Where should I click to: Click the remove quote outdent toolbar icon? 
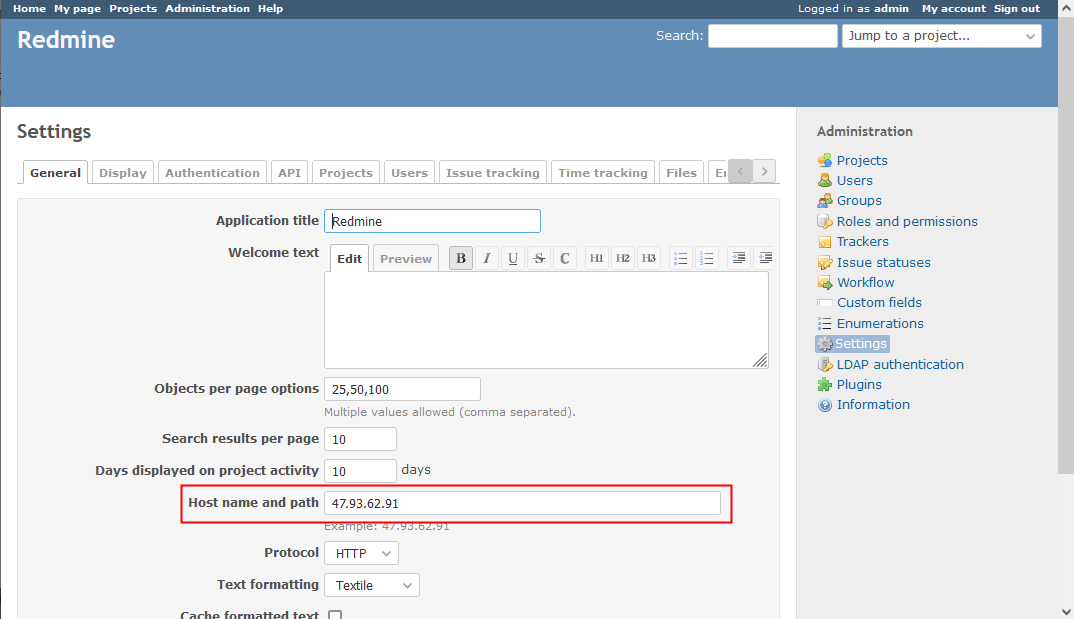(x=764, y=258)
